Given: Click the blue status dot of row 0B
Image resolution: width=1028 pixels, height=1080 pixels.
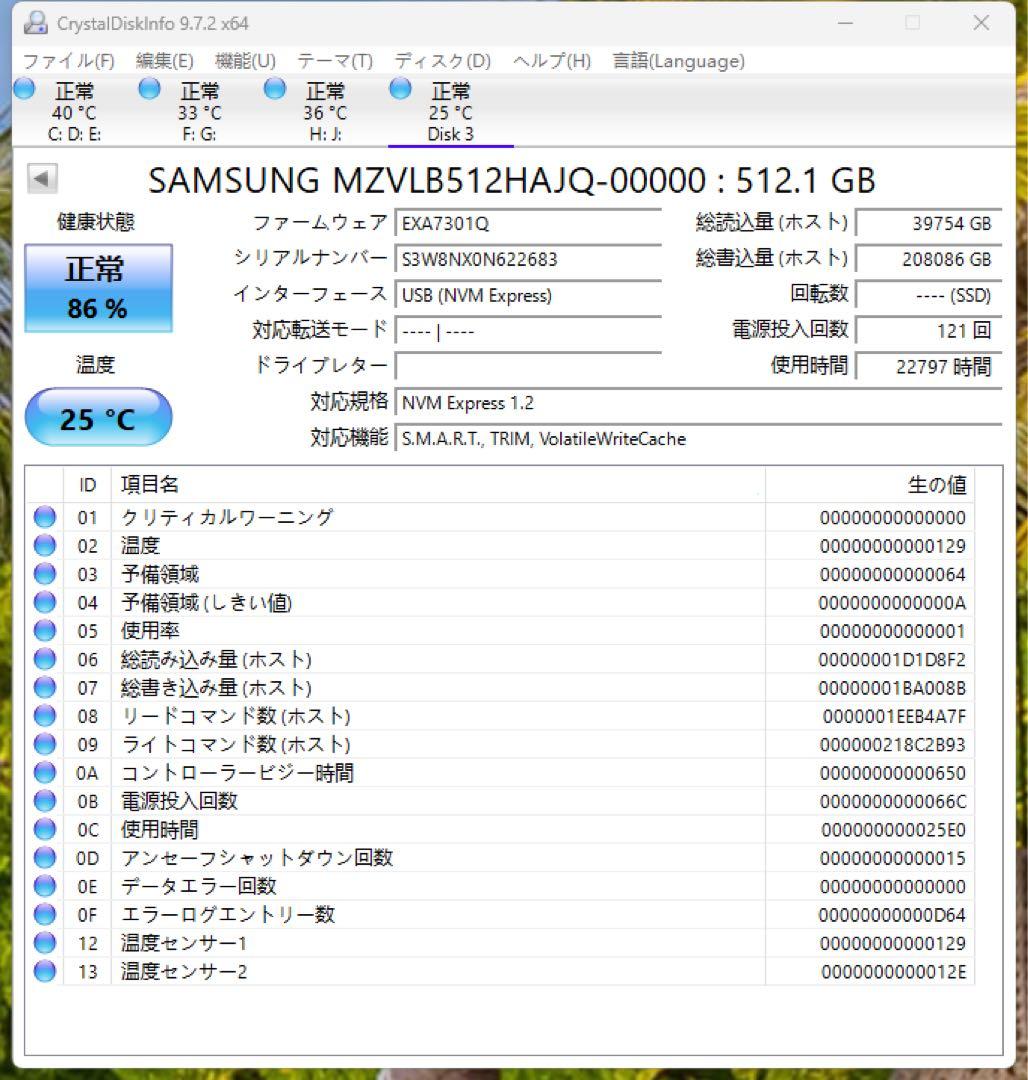Looking at the screenshot, I should (45, 801).
